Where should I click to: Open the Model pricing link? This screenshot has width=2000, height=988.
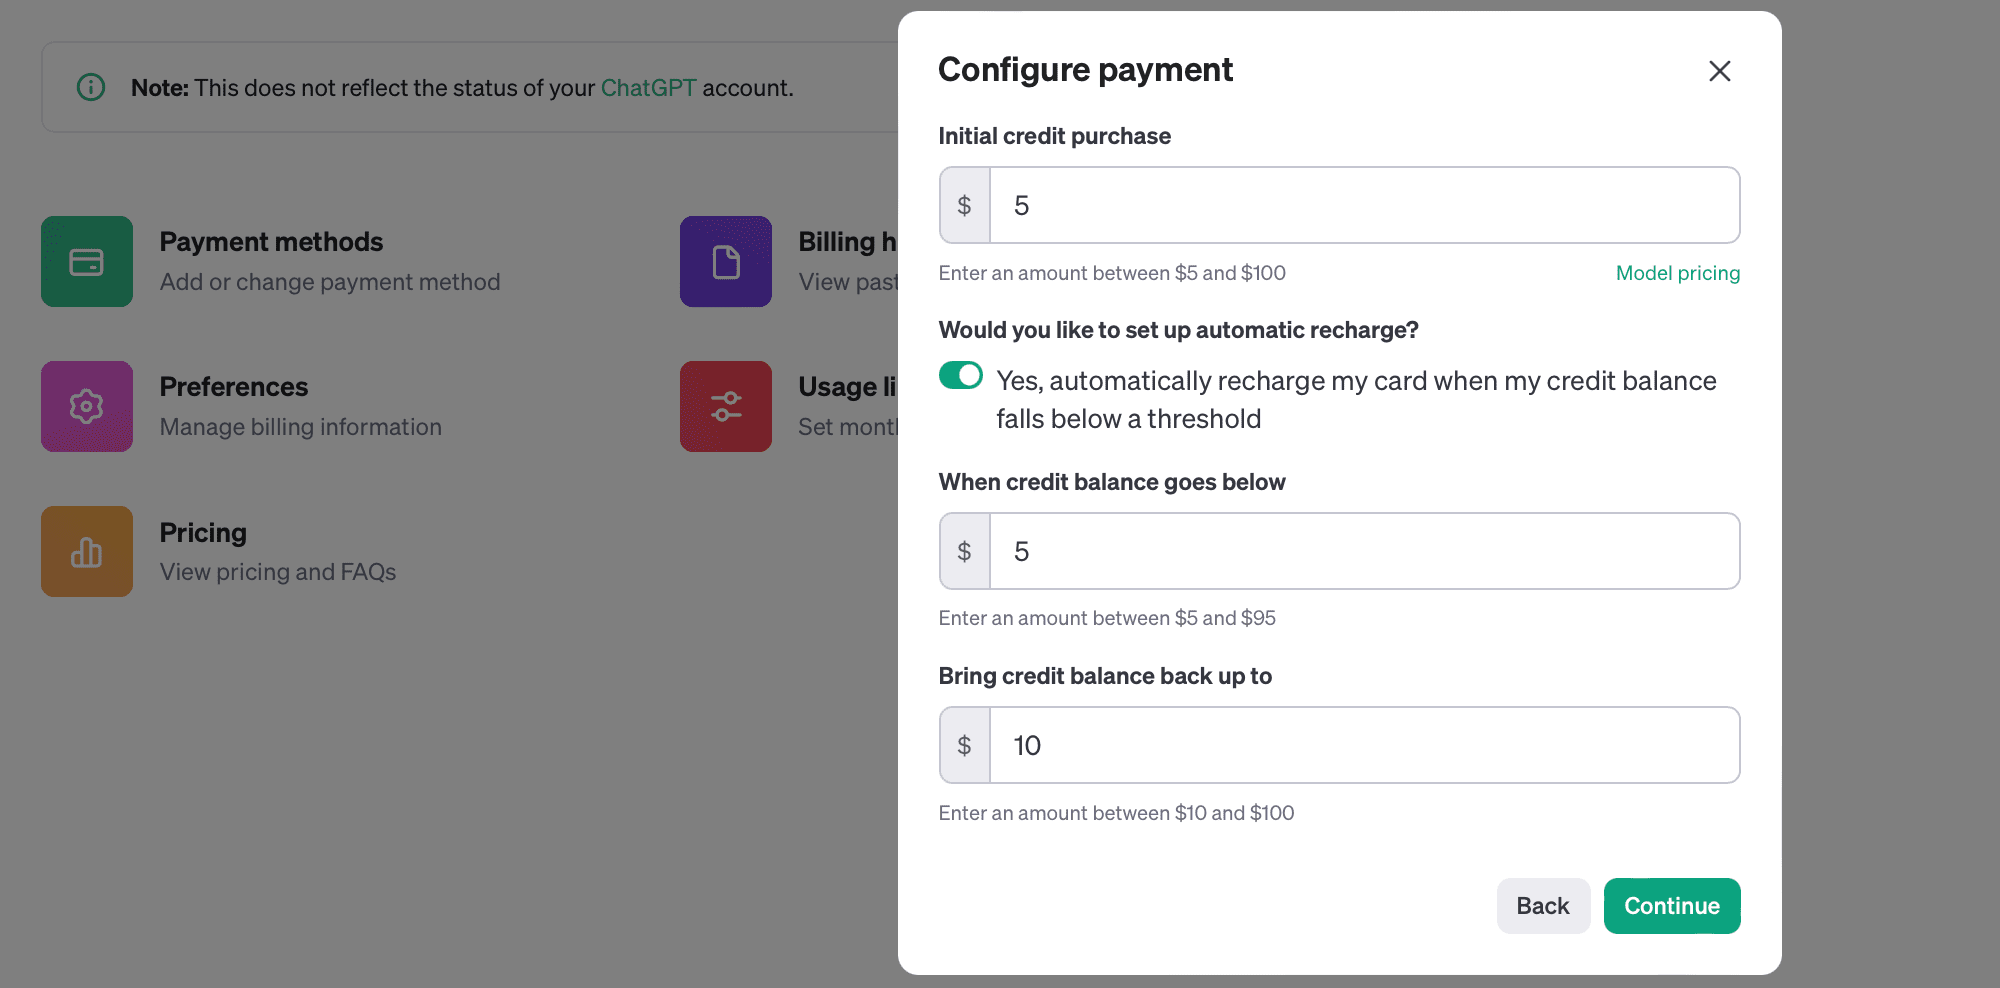[1678, 273]
